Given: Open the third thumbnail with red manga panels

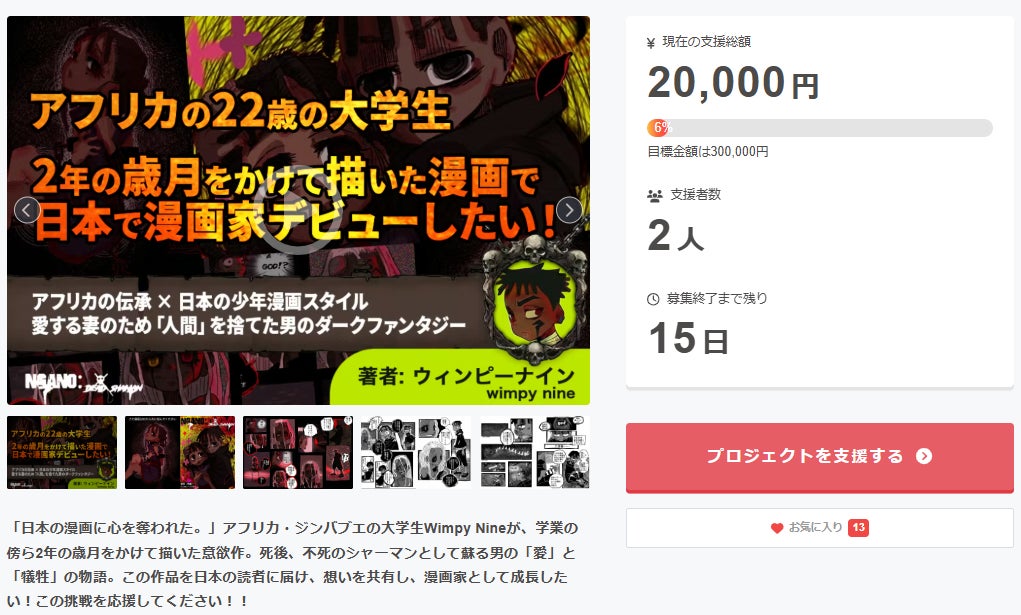Looking at the screenshot, I should click(298, 452).
